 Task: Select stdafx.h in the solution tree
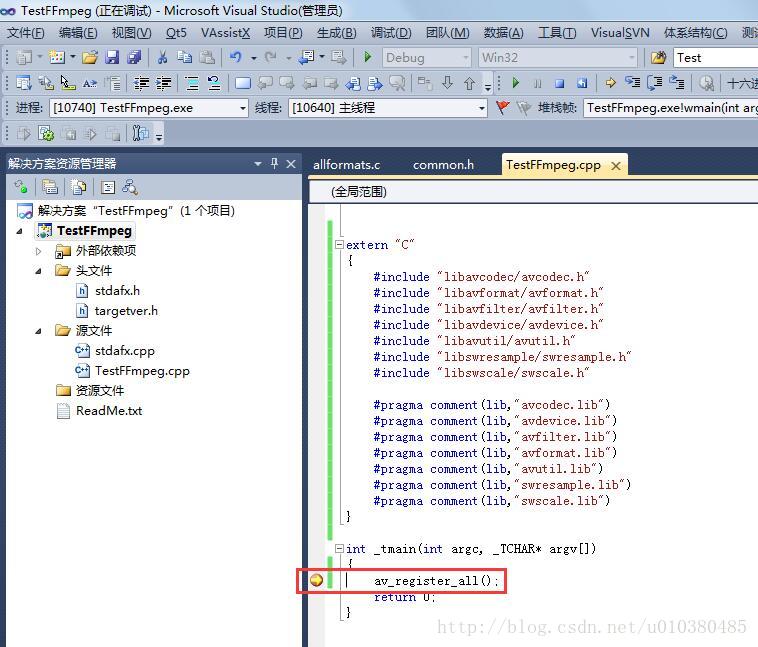tap(117, 291)
